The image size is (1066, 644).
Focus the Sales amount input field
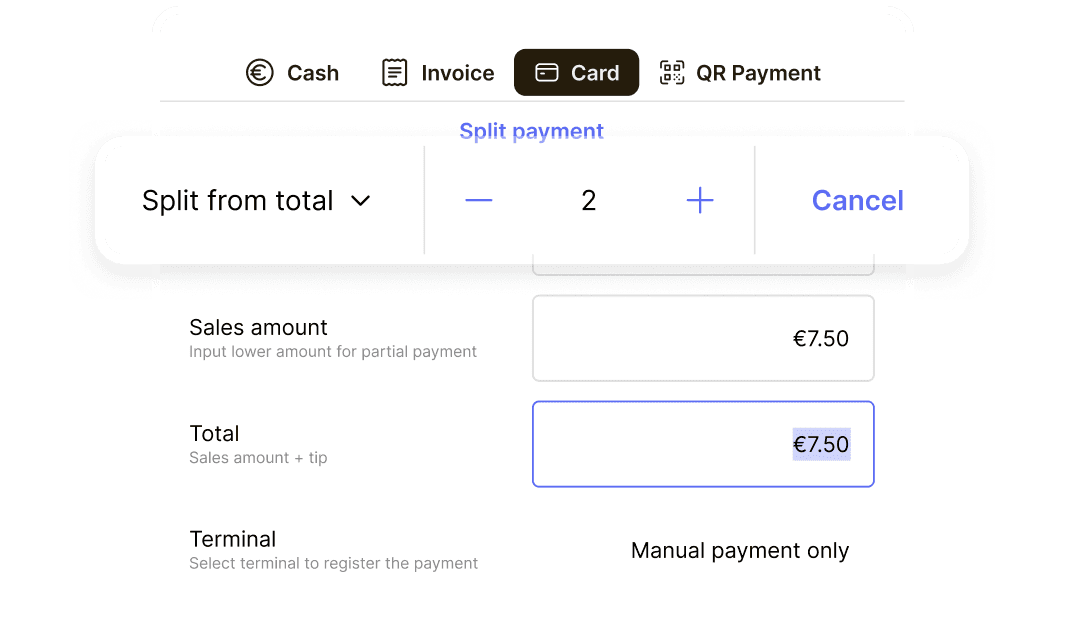[703, 338]
